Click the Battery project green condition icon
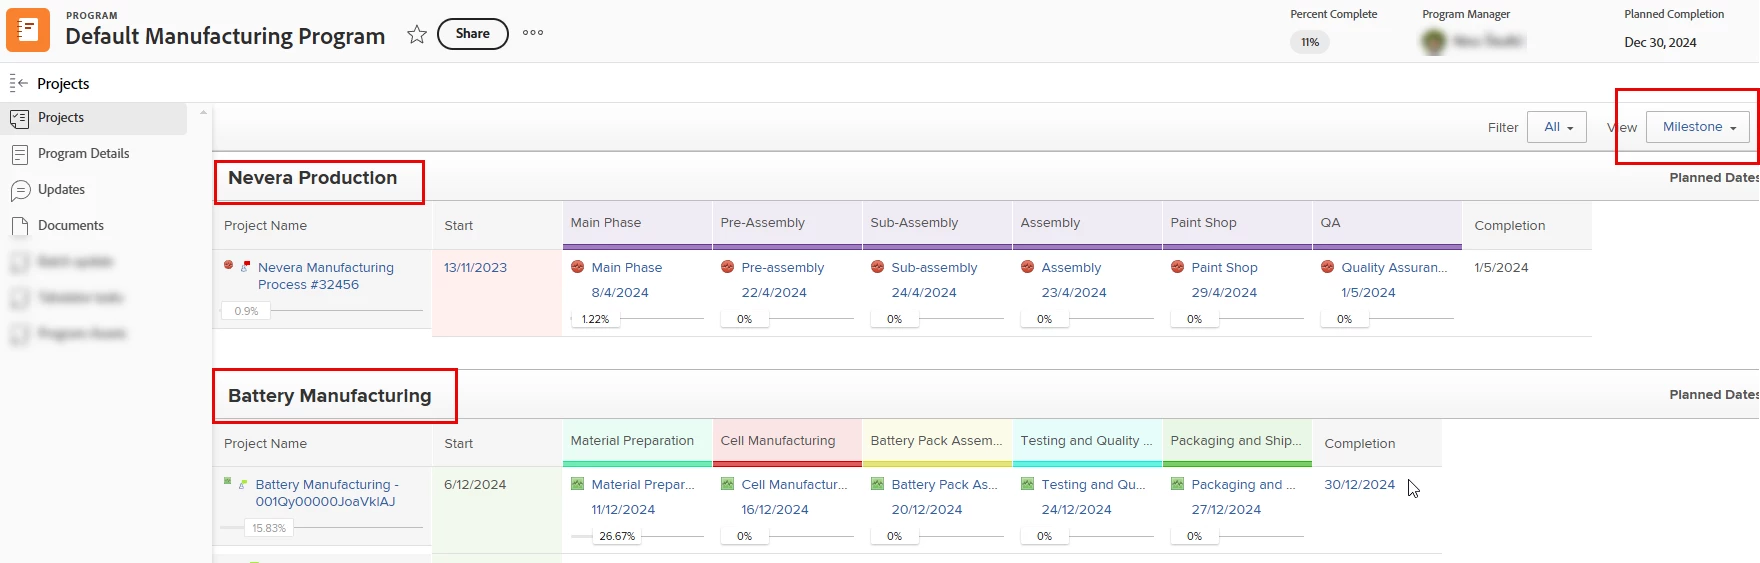 227,481
